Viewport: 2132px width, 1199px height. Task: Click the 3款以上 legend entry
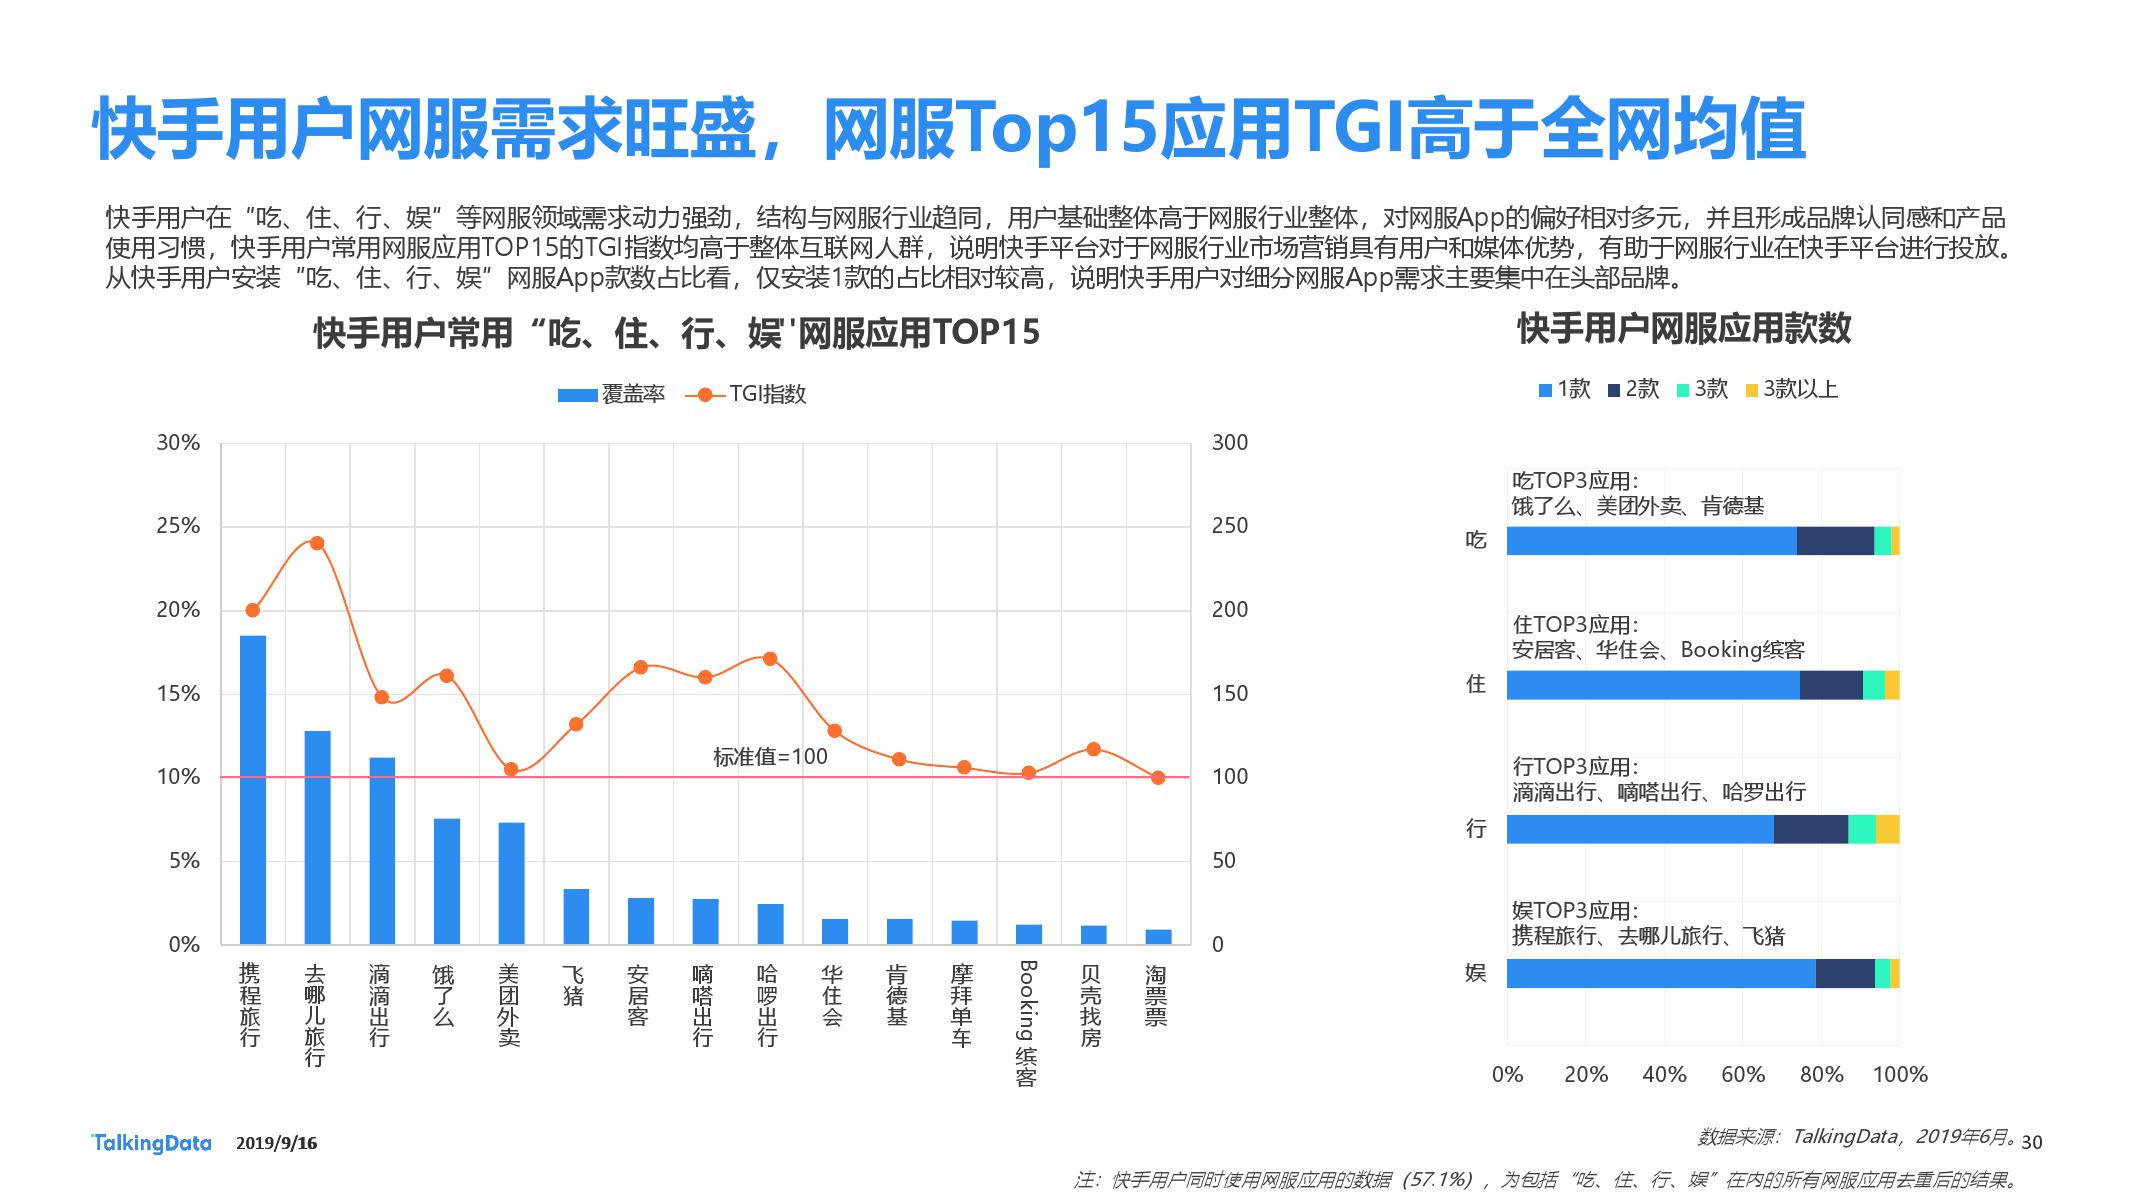(x=1792, y=389)
